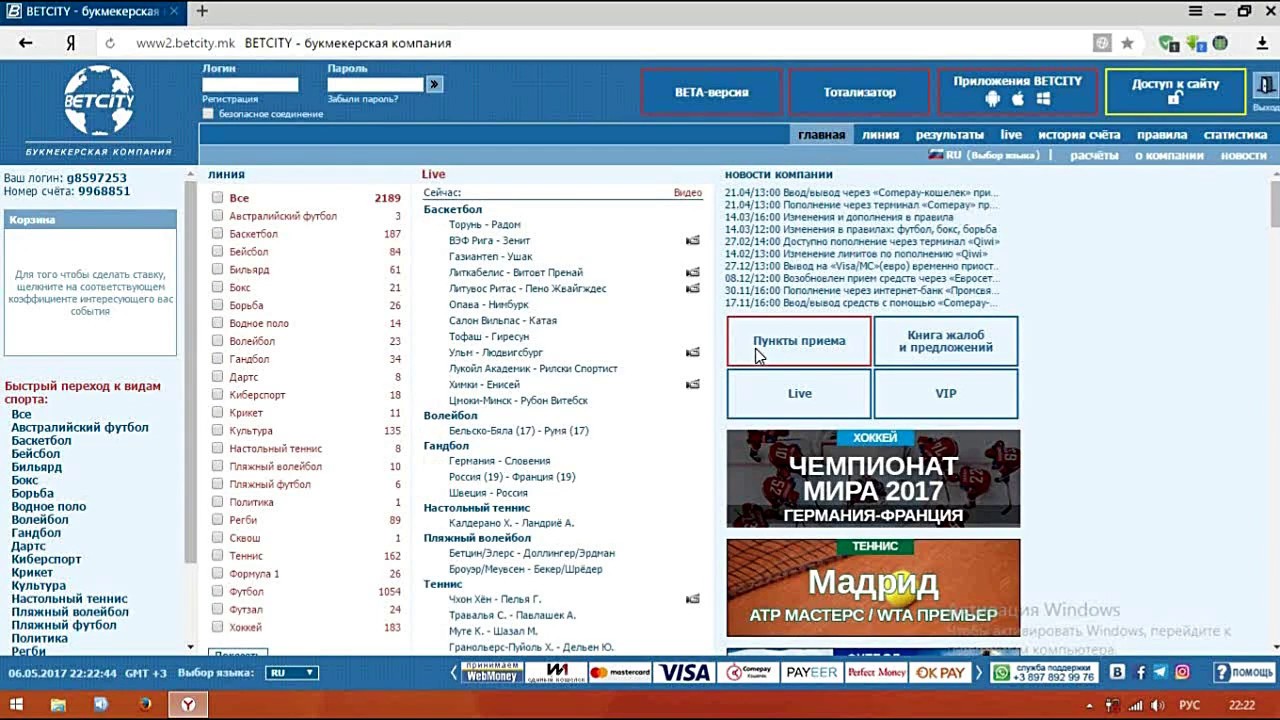Image resolution: width=1280 pixels, height=720 pixels.
Task: Submit login with the arrow button
Action: [434, 84]
